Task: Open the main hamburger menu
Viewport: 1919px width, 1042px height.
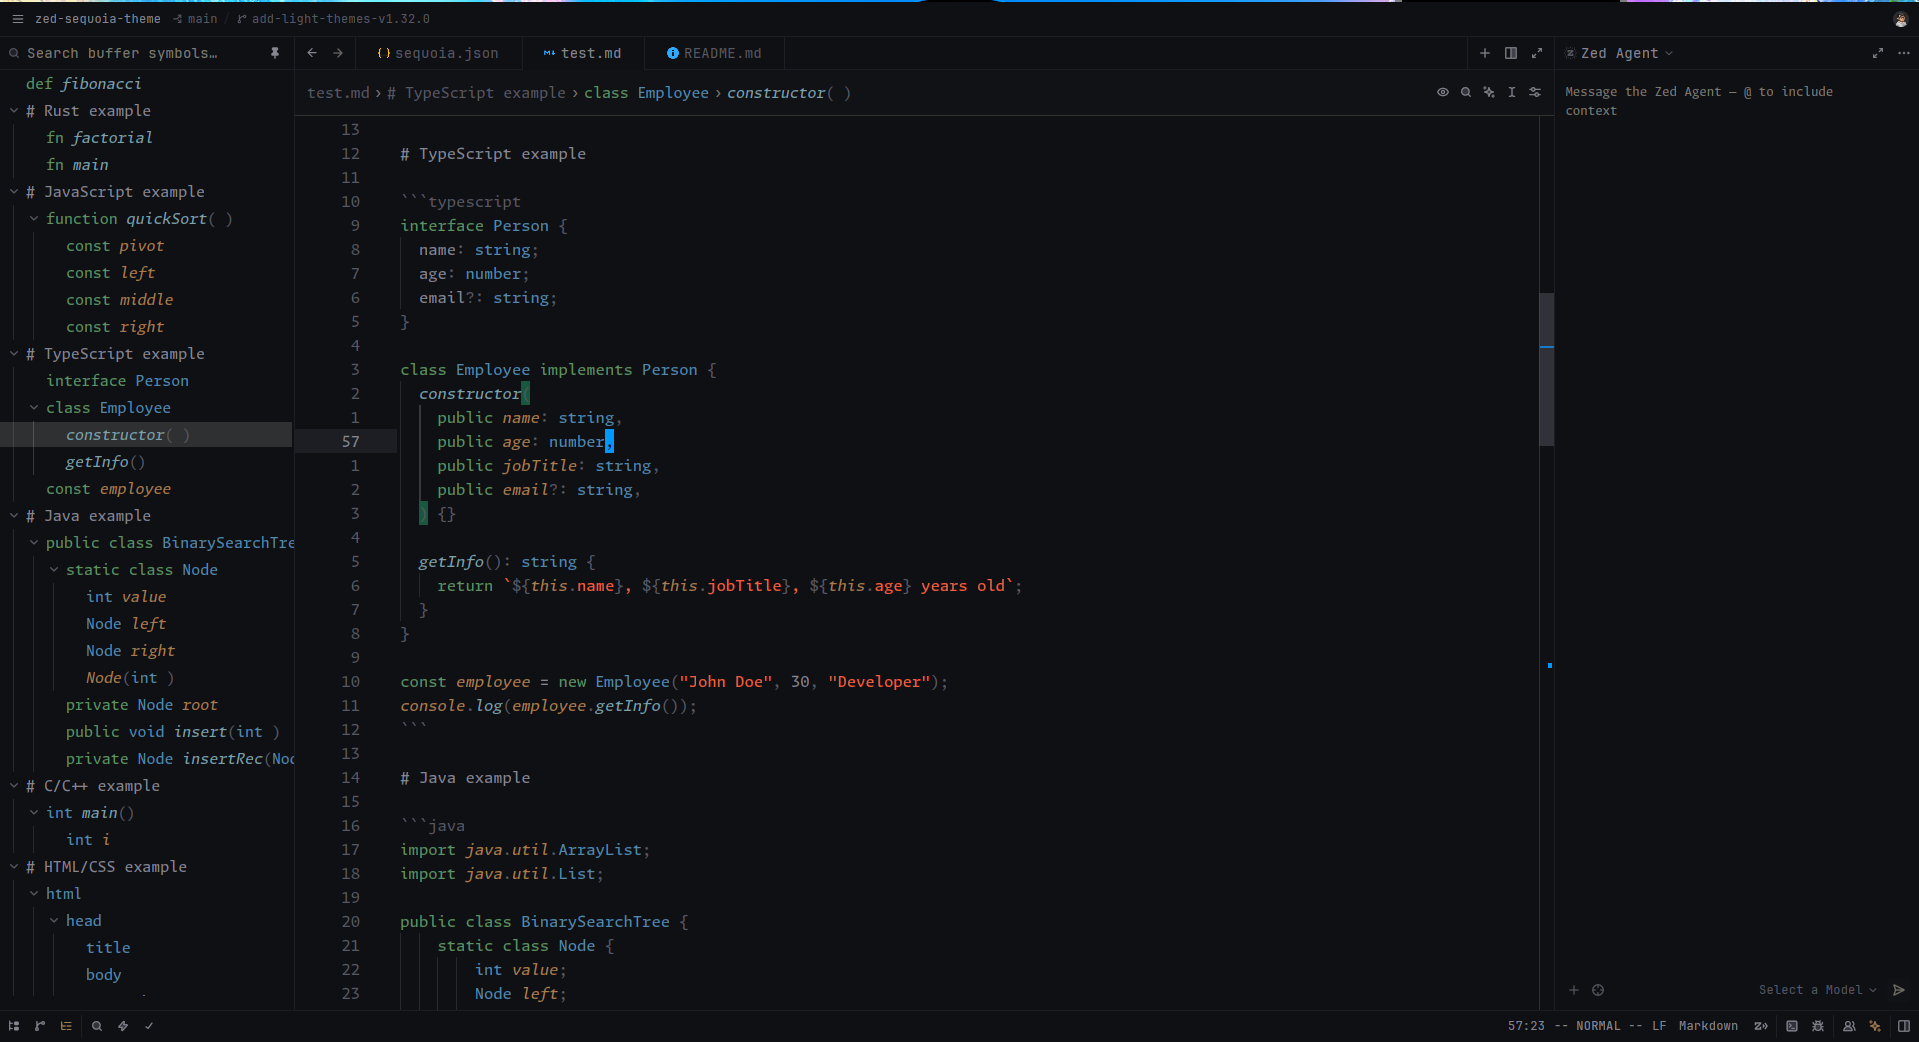Action: tap(17, 19)
